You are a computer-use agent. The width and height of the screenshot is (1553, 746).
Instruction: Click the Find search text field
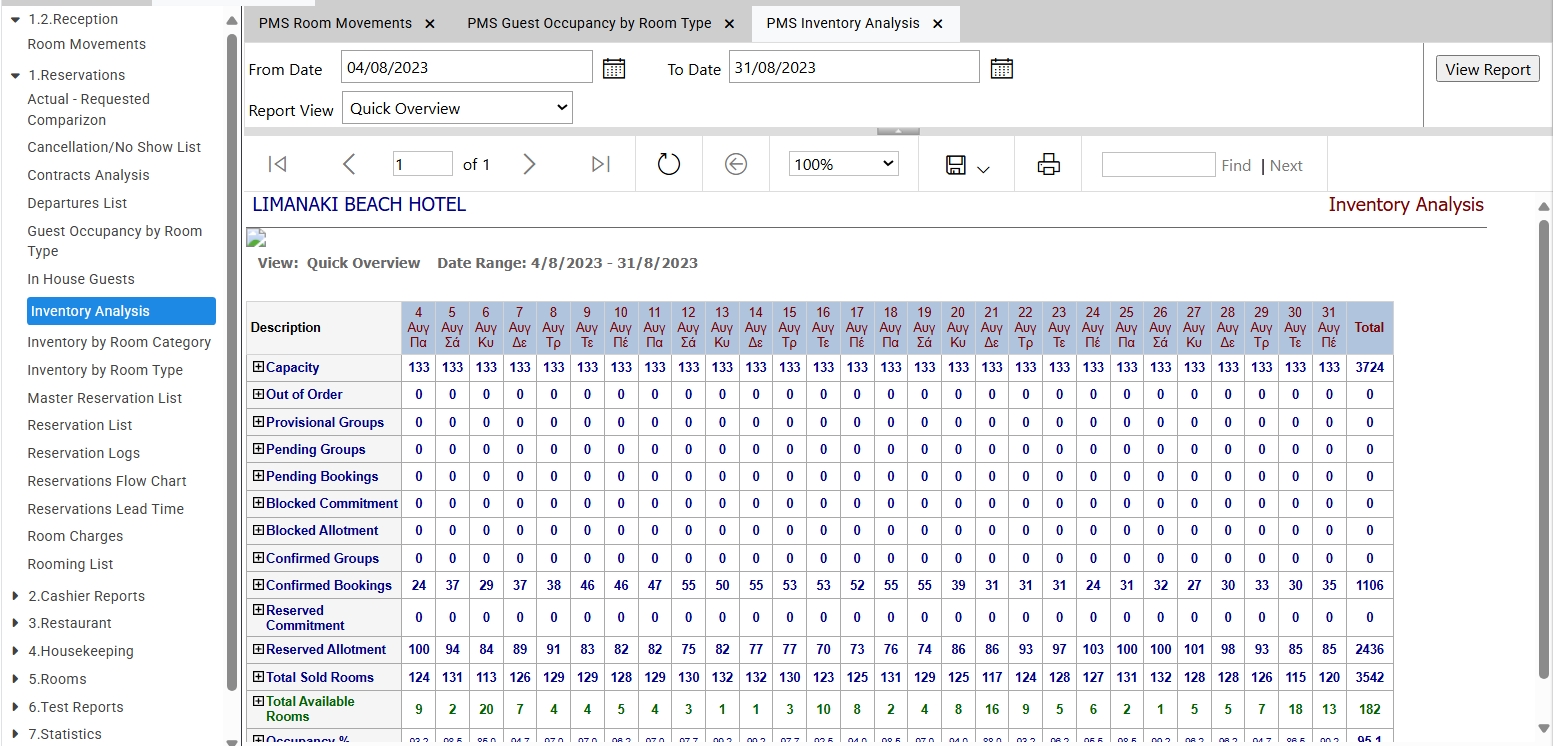point(1158,165)
